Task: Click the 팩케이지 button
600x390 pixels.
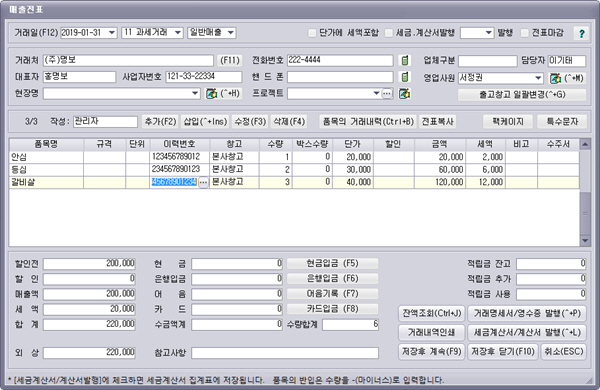Action: click(508, 122)
